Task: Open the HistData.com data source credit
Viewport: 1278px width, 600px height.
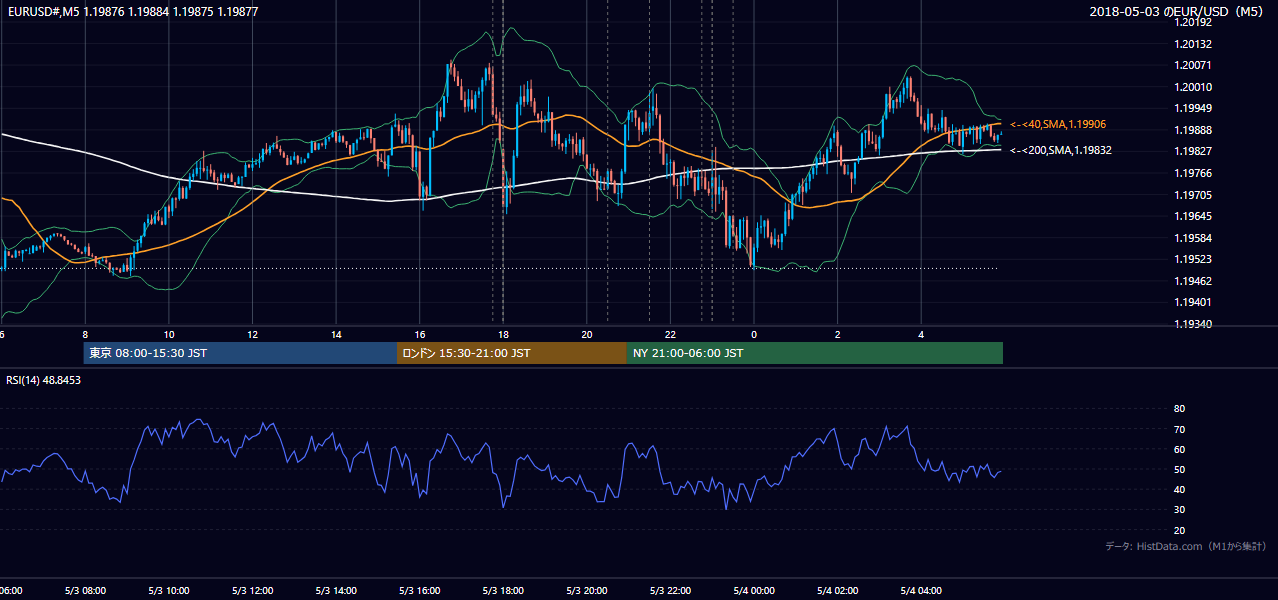Action: point(1186,546)
